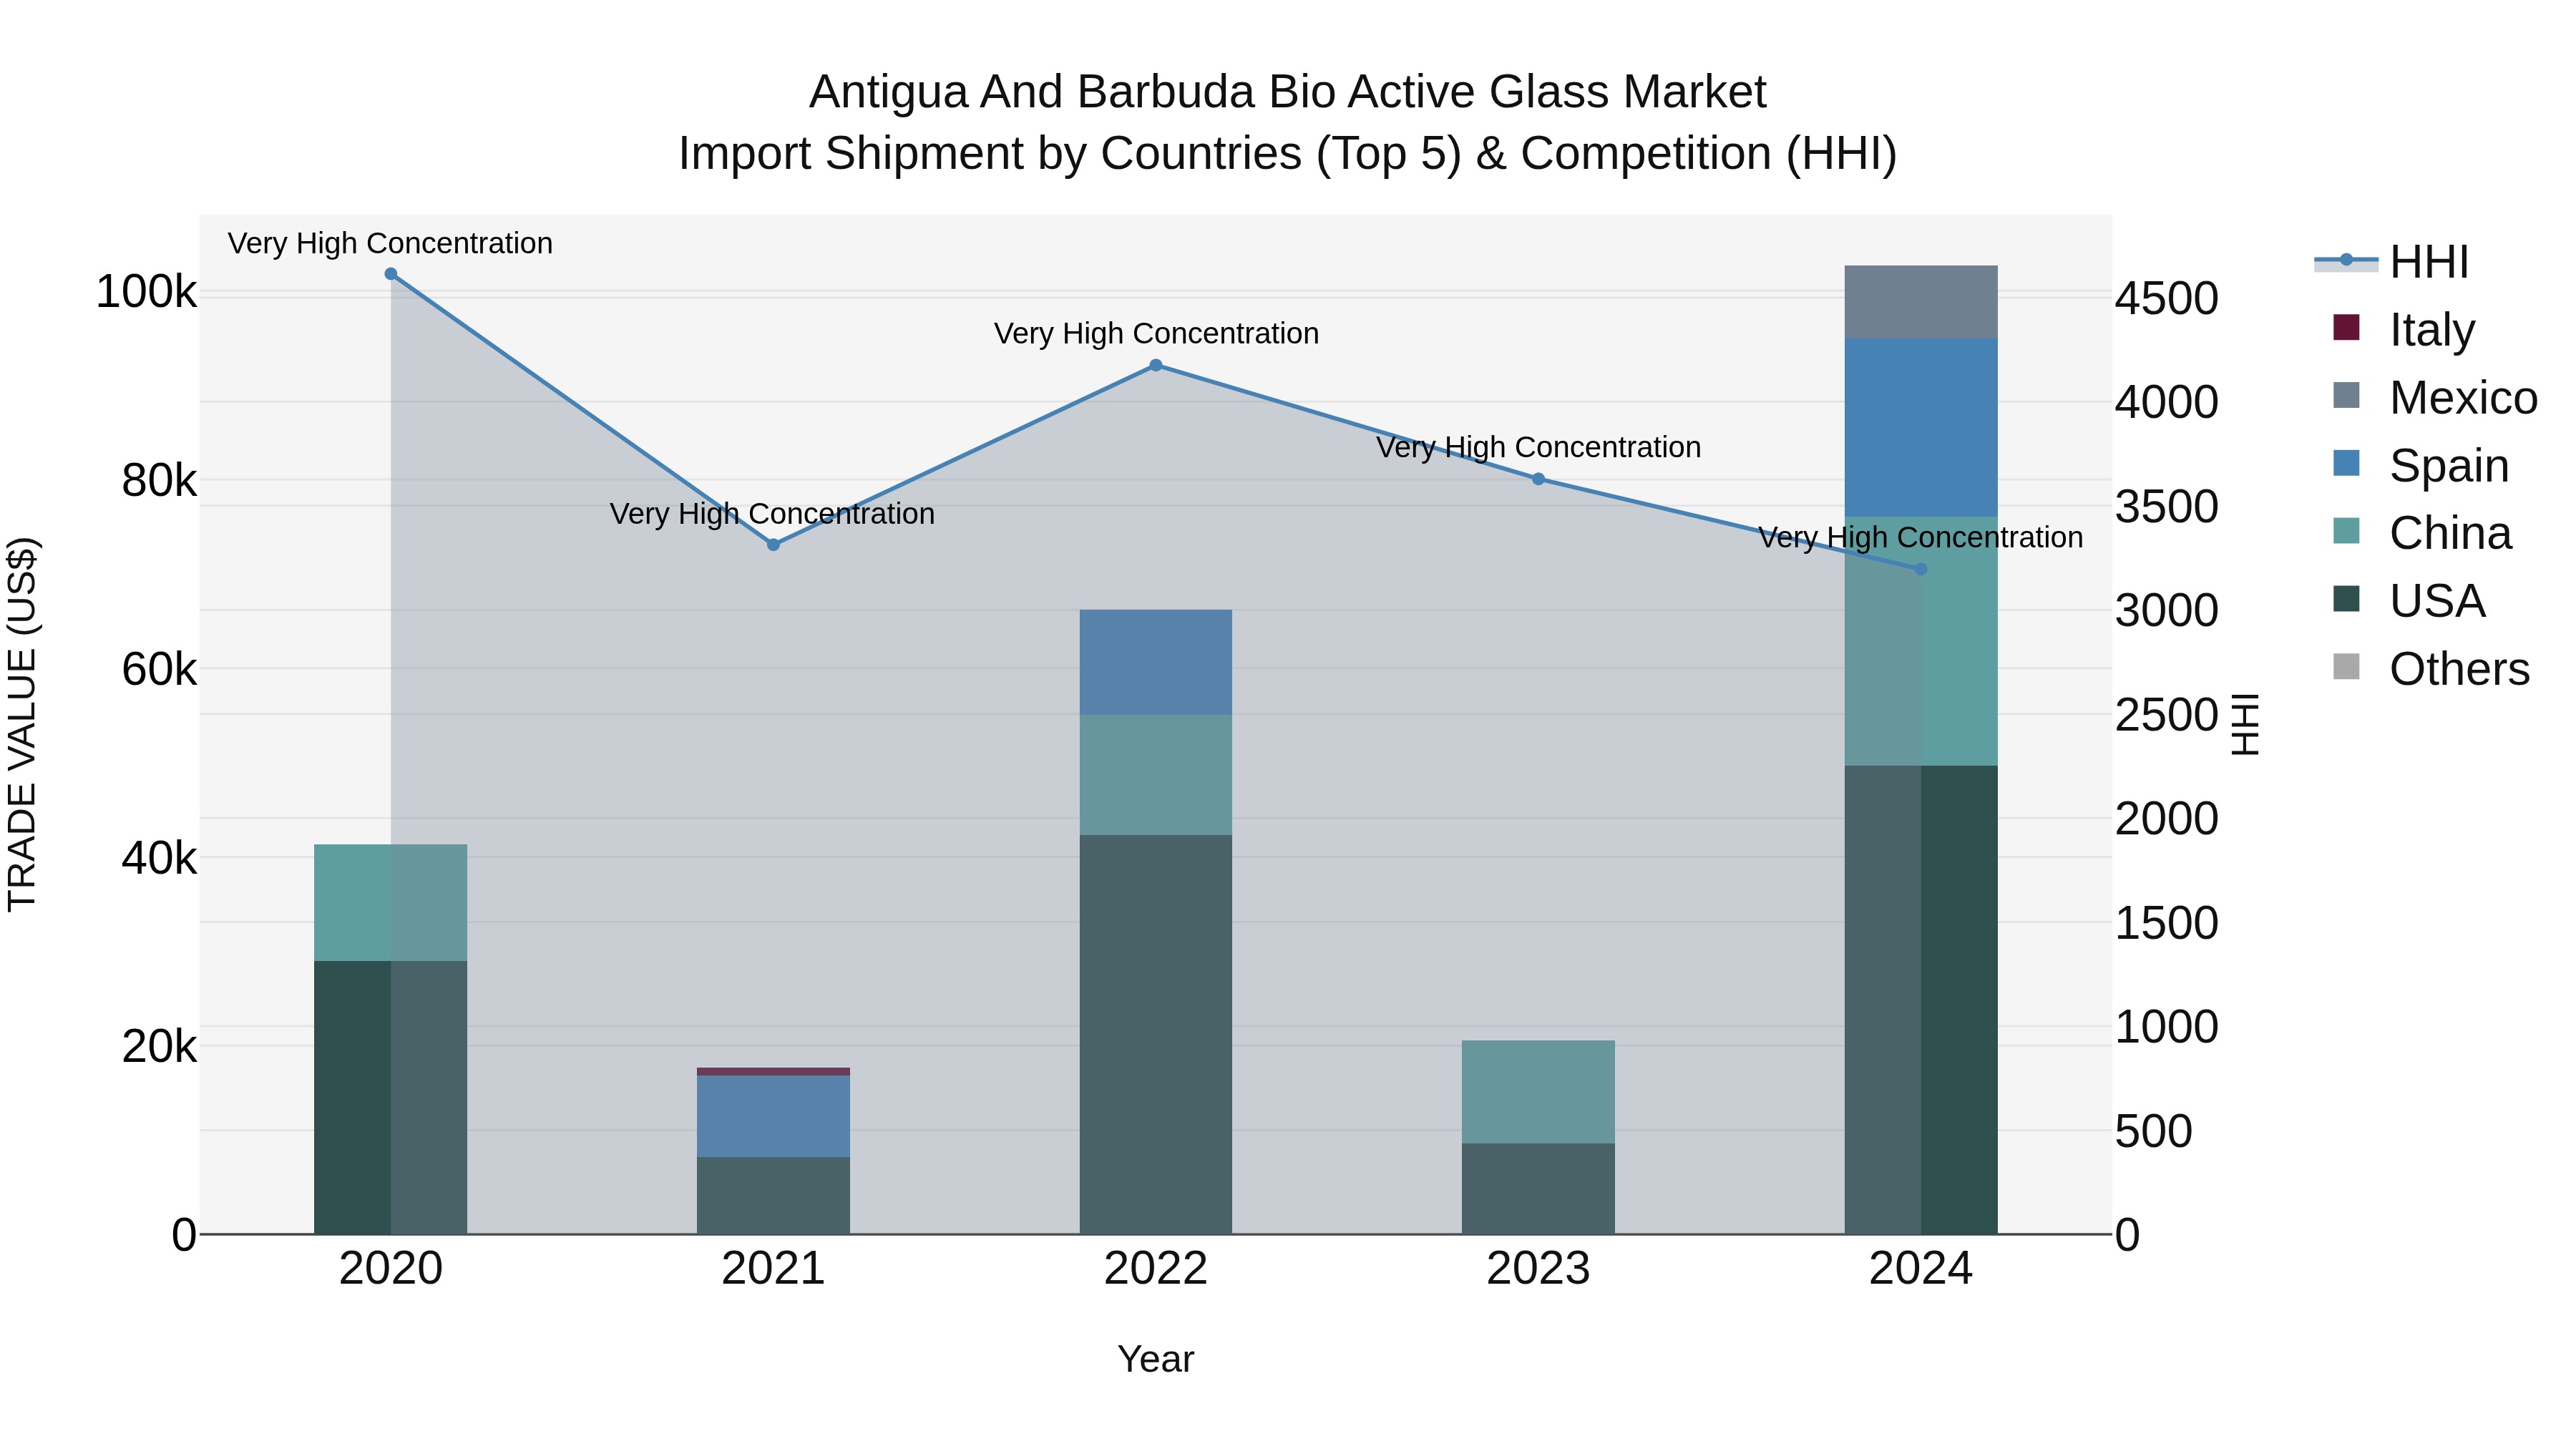Click the 2023 x-axis label

click(1538, 1269)
